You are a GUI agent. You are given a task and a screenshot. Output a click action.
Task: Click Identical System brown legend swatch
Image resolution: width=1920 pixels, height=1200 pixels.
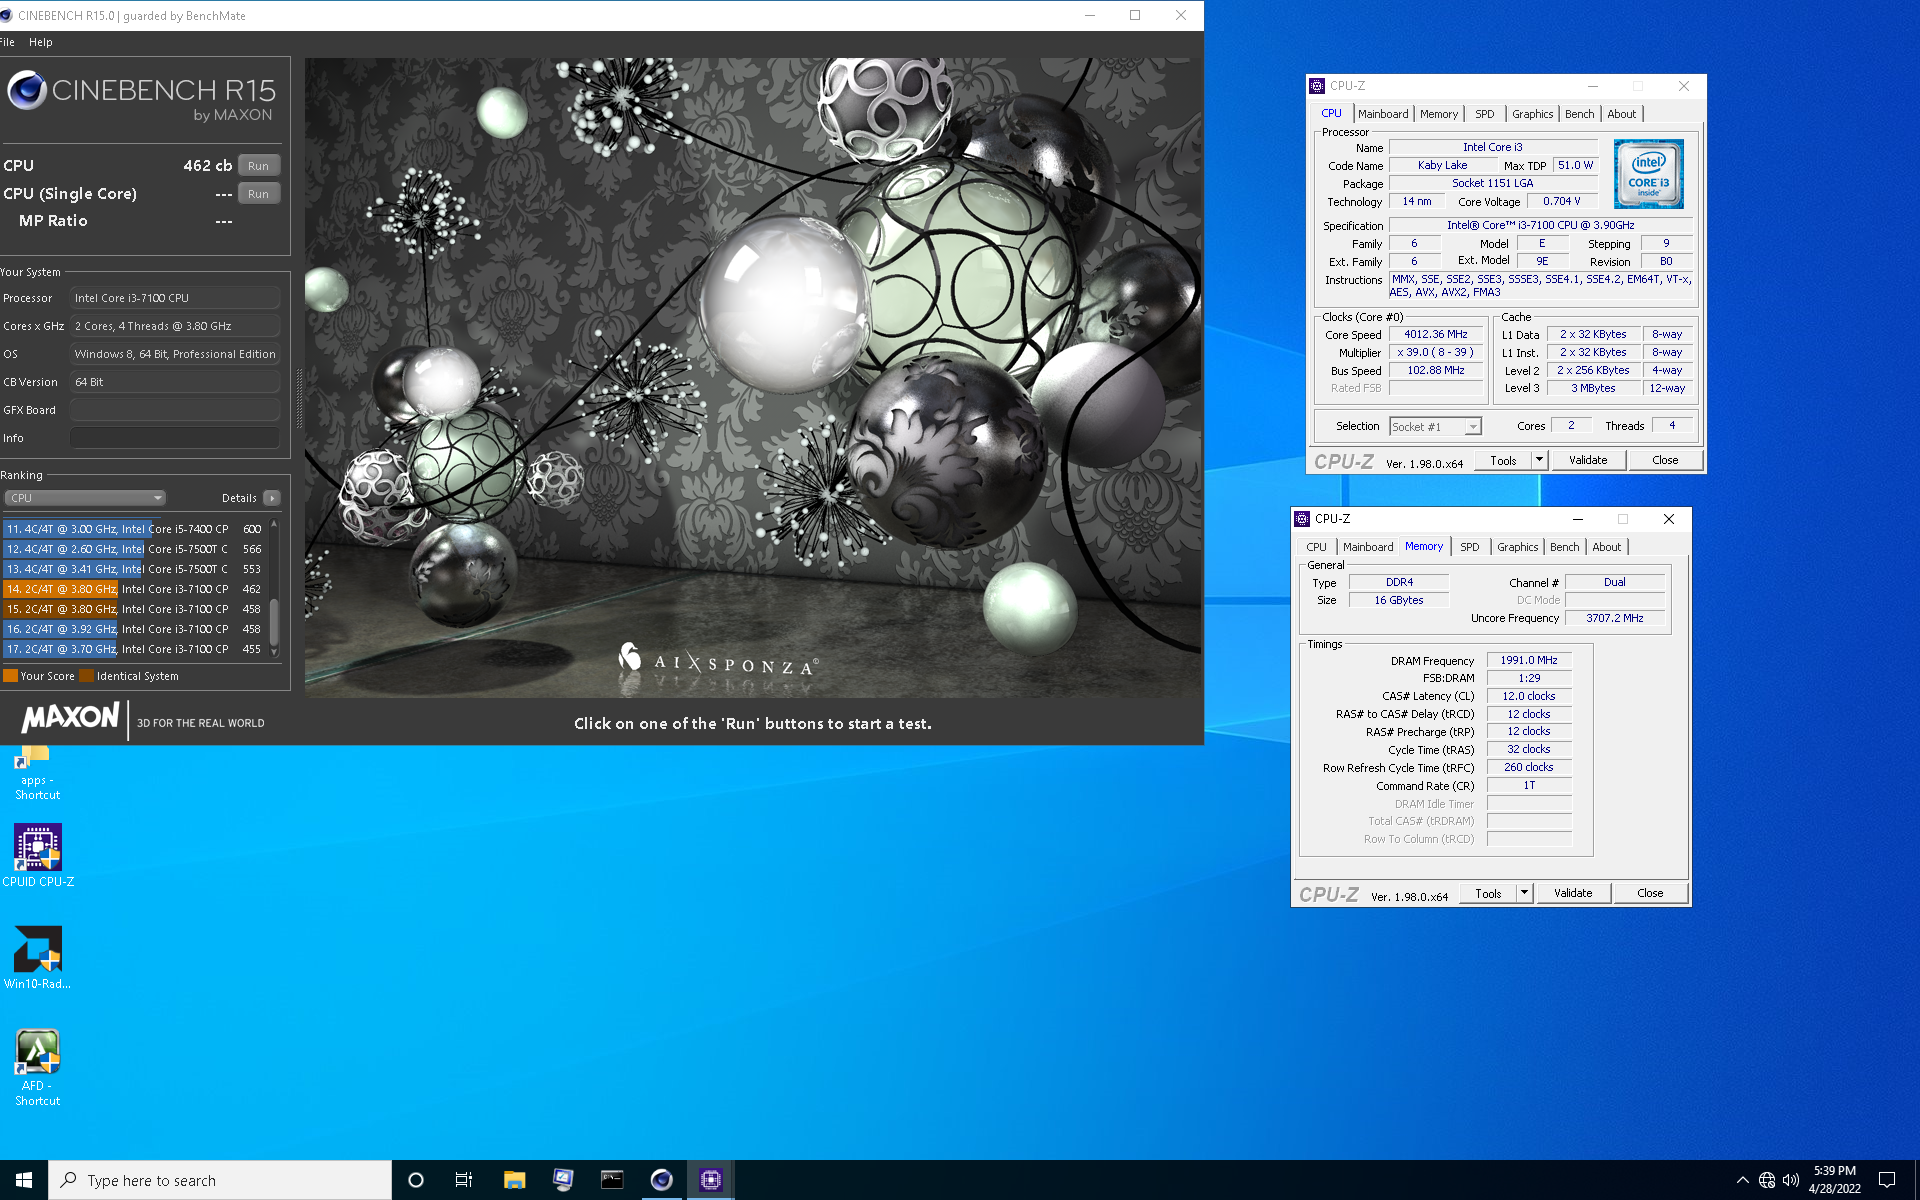coord(86,676)
